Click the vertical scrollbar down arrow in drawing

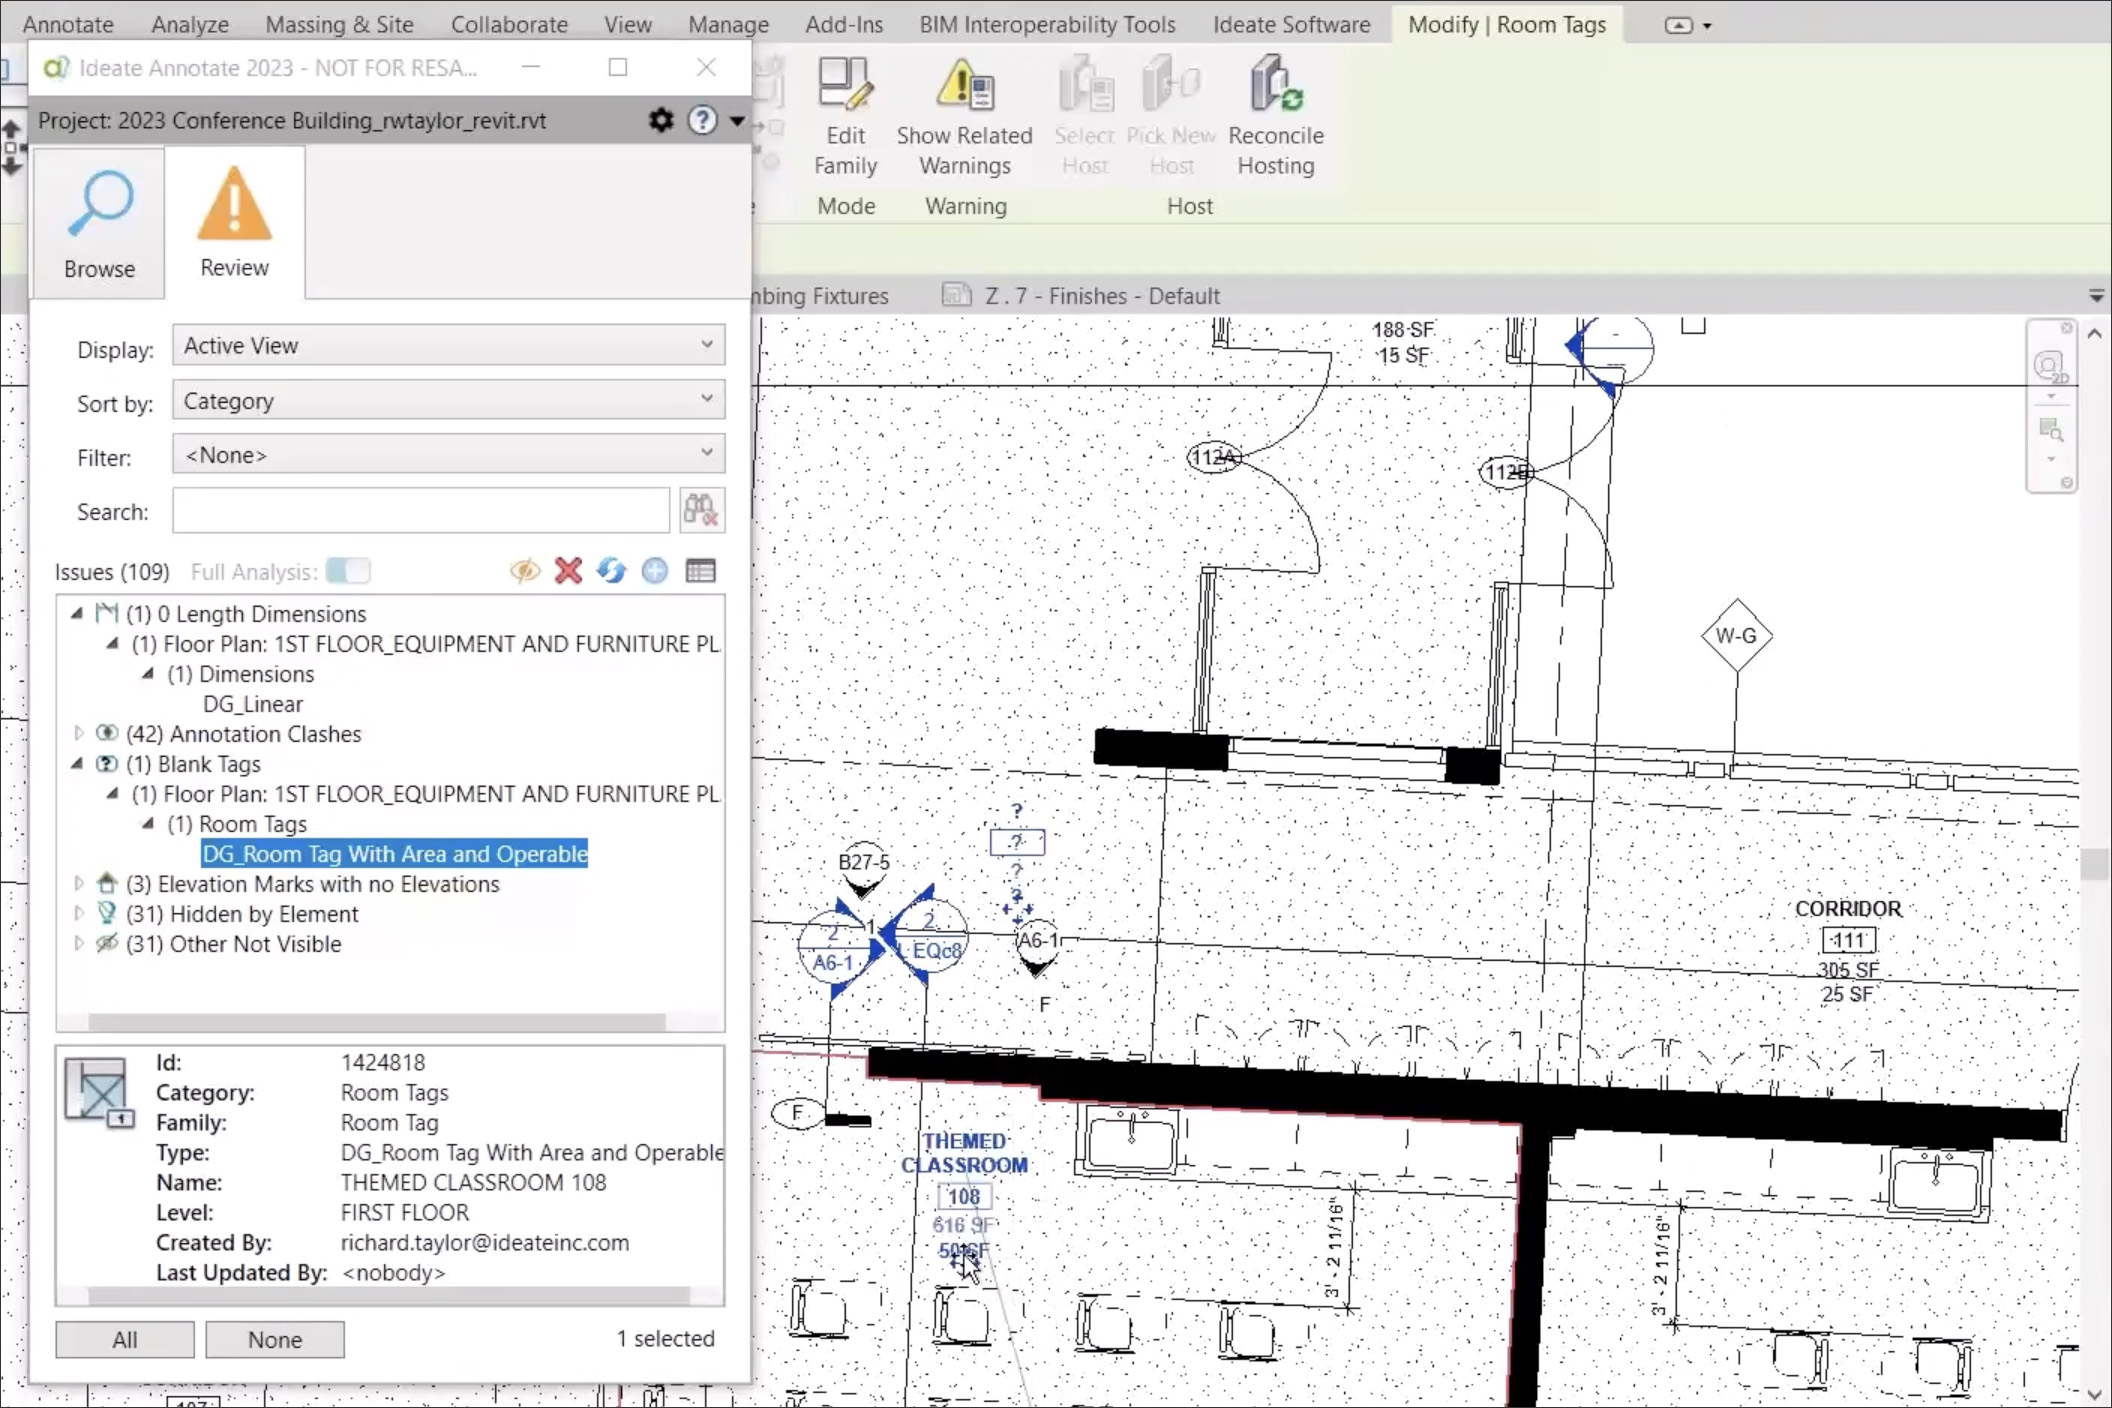click(x=2095, y=1394)
